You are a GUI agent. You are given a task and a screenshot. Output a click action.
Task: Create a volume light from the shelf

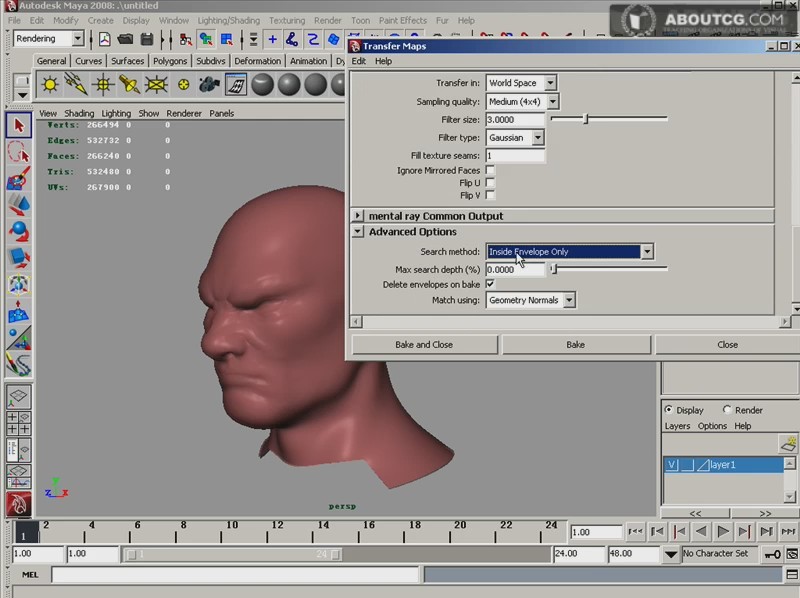pos(183,84)
